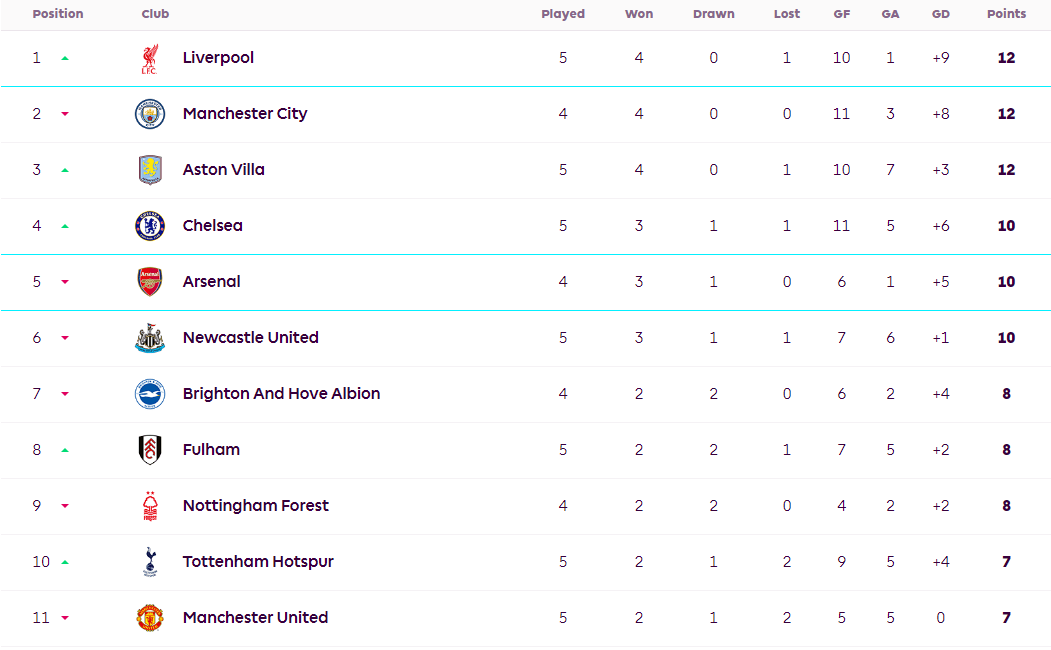1051x650 pixels.
Task: Click the Played column header
Action: click(x=563, y=14)
